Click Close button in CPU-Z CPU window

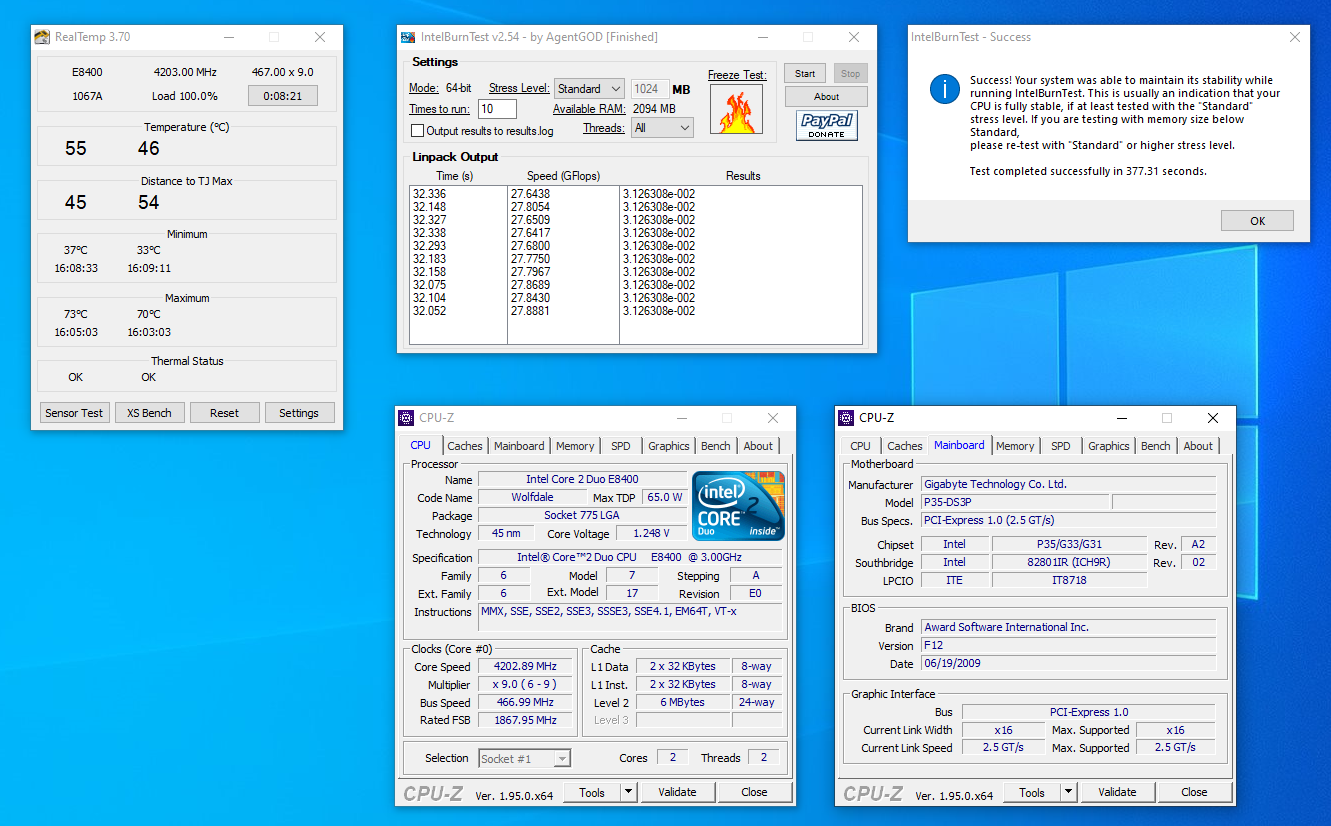(754, 792)
